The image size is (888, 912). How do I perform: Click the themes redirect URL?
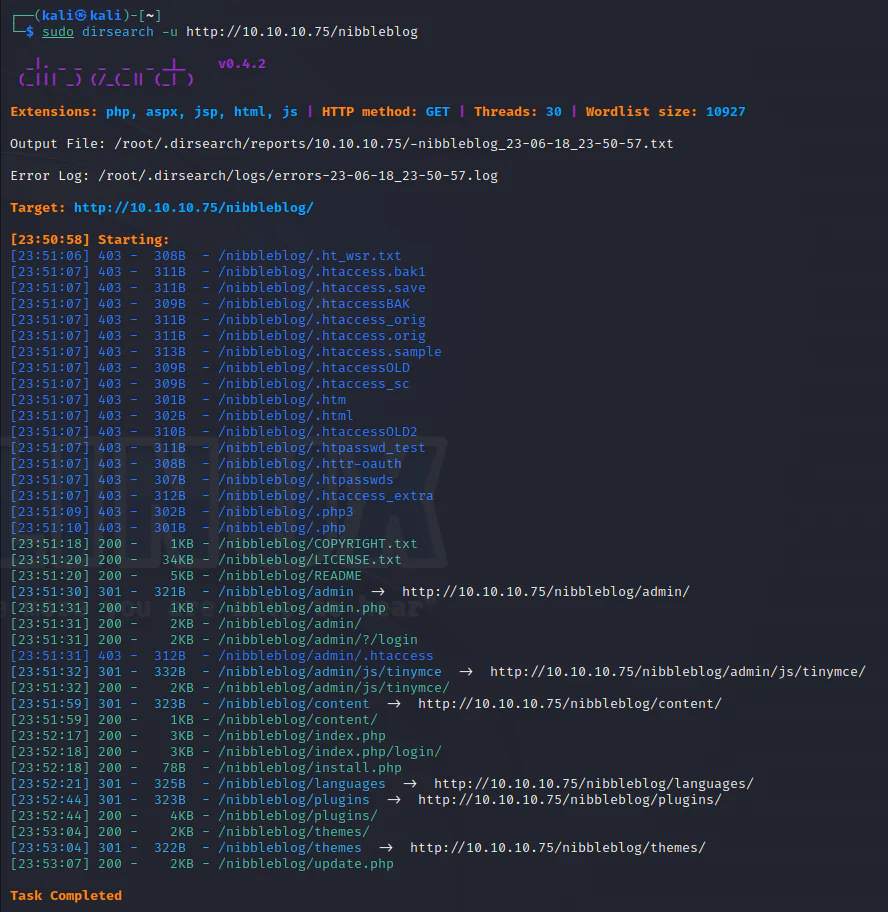point(557,847)
